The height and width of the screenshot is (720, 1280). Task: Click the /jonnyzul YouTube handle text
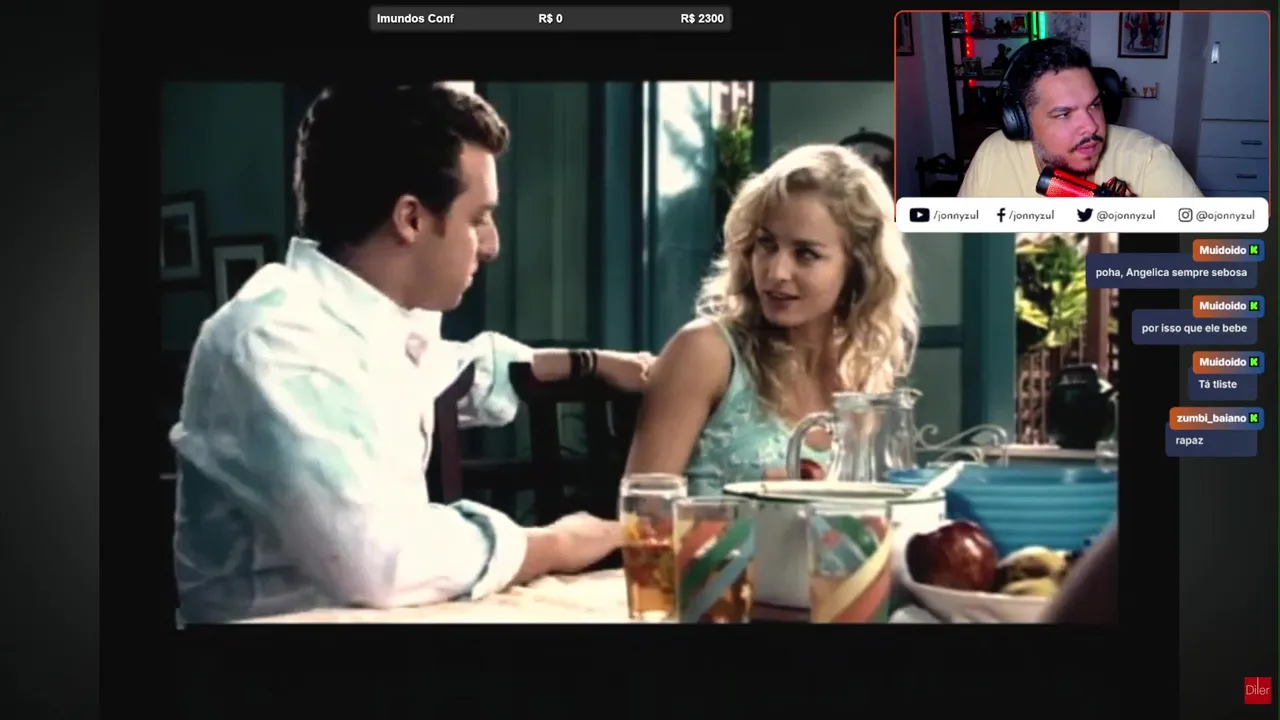click(956, 215)
